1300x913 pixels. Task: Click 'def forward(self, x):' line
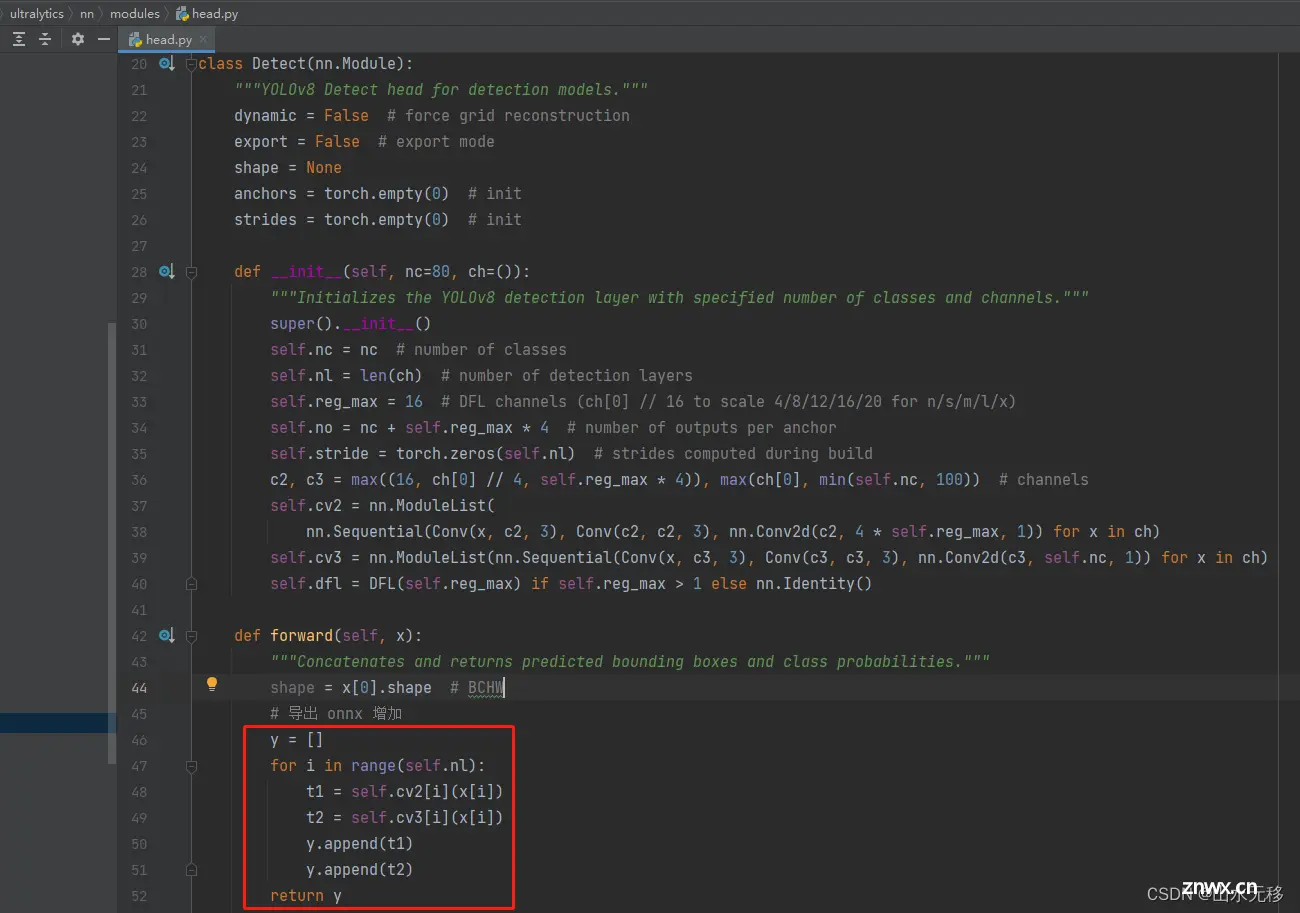pos(328,636)
